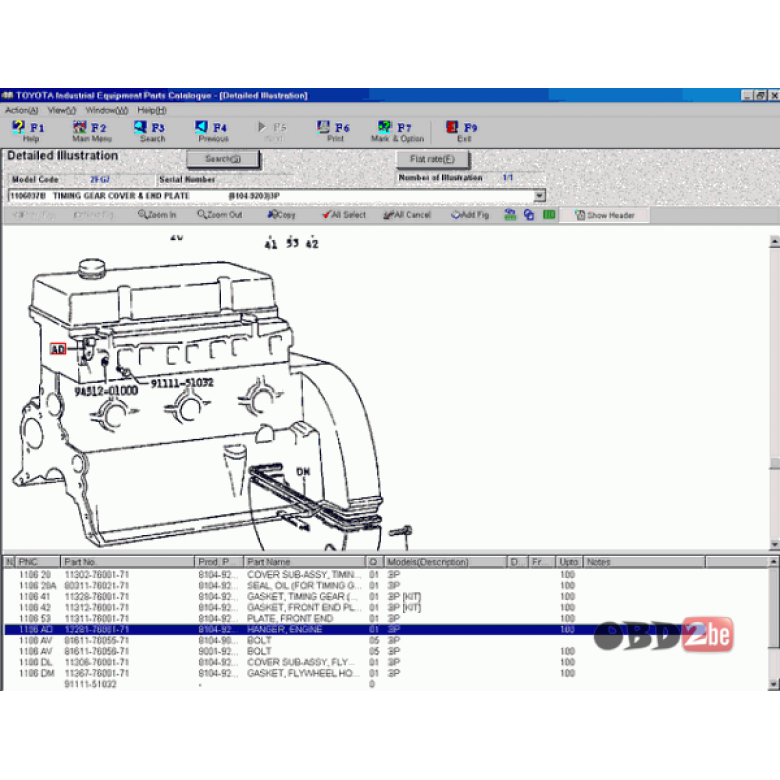The height and width of the screenshot is (780, 780).
Task: Click callout 53 in the illustration
Action: point(292,243)
